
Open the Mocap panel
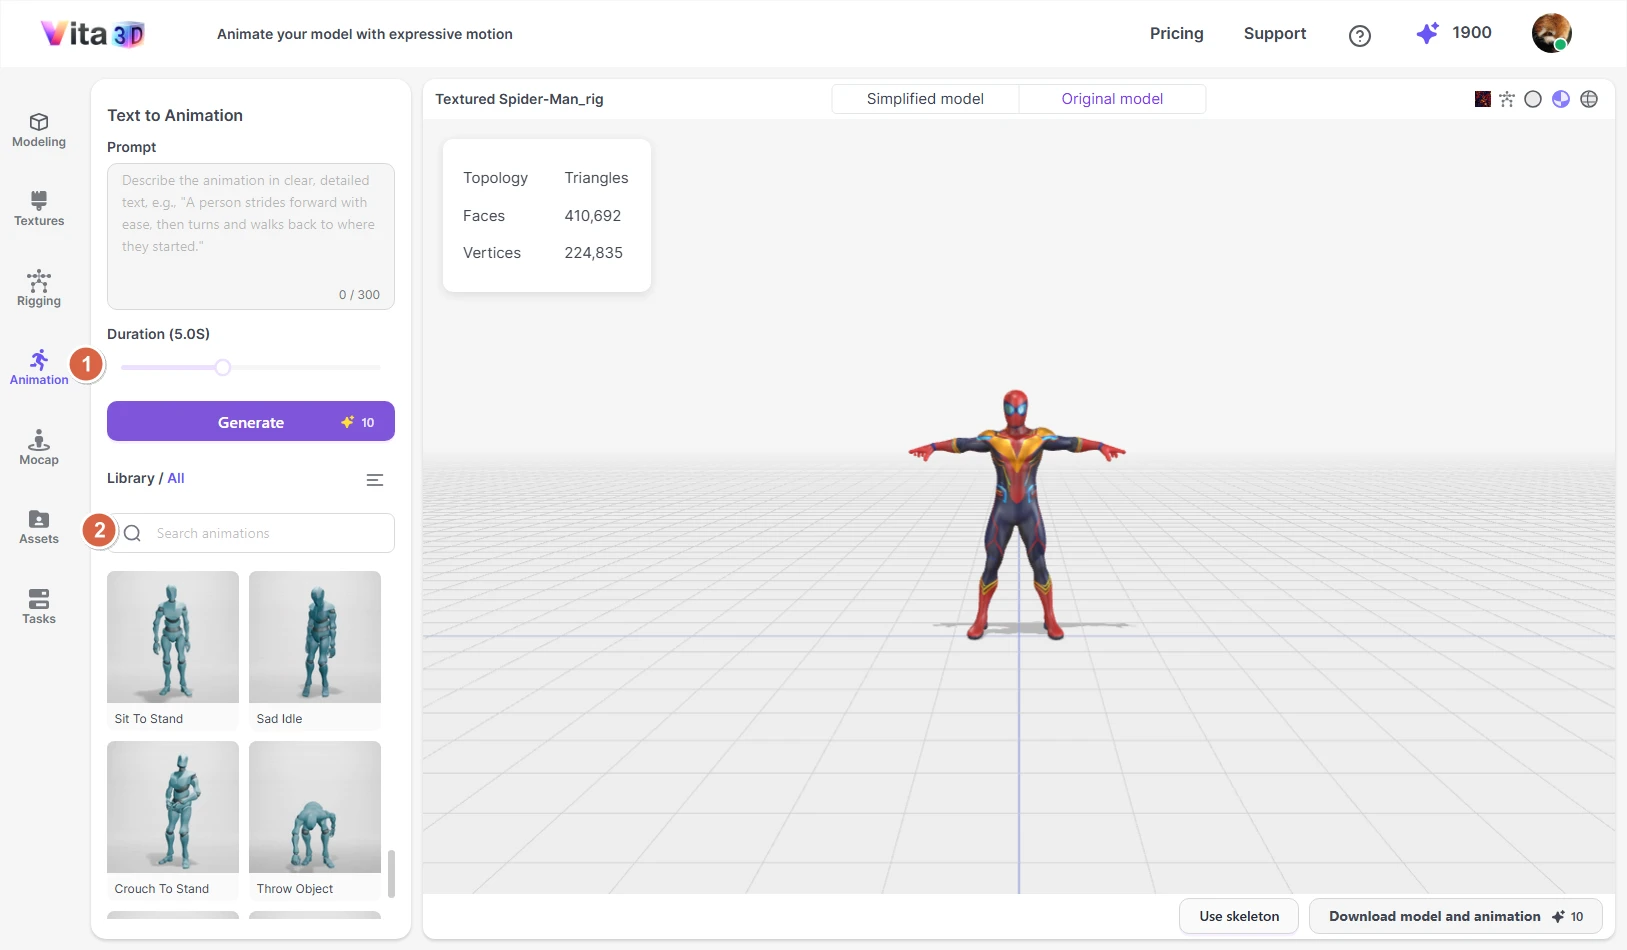click(x=38, y=448)
